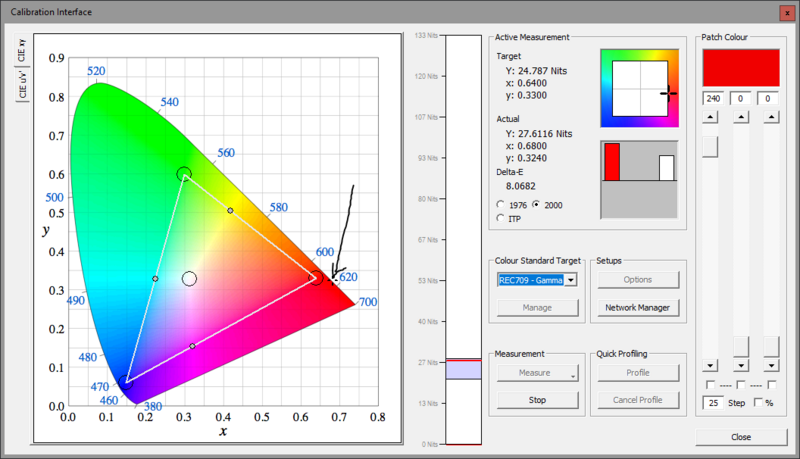
Task: Decrease red channel with its down arrow
Action: click(710, 365)
